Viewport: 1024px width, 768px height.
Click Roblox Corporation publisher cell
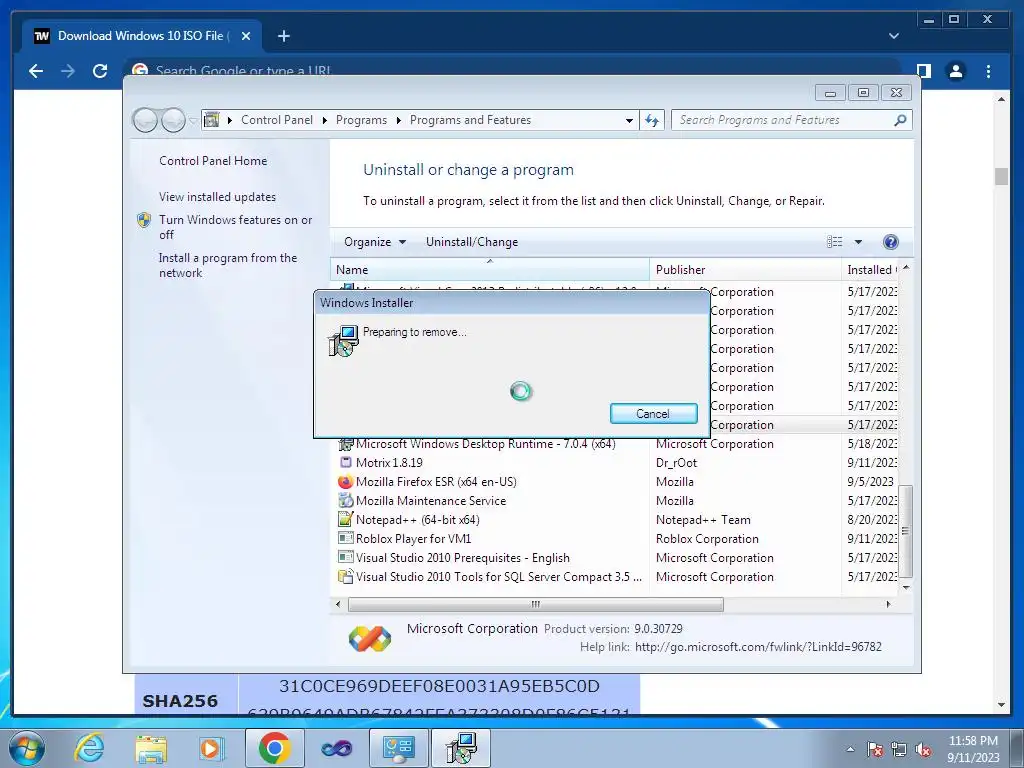coord(707,539)
